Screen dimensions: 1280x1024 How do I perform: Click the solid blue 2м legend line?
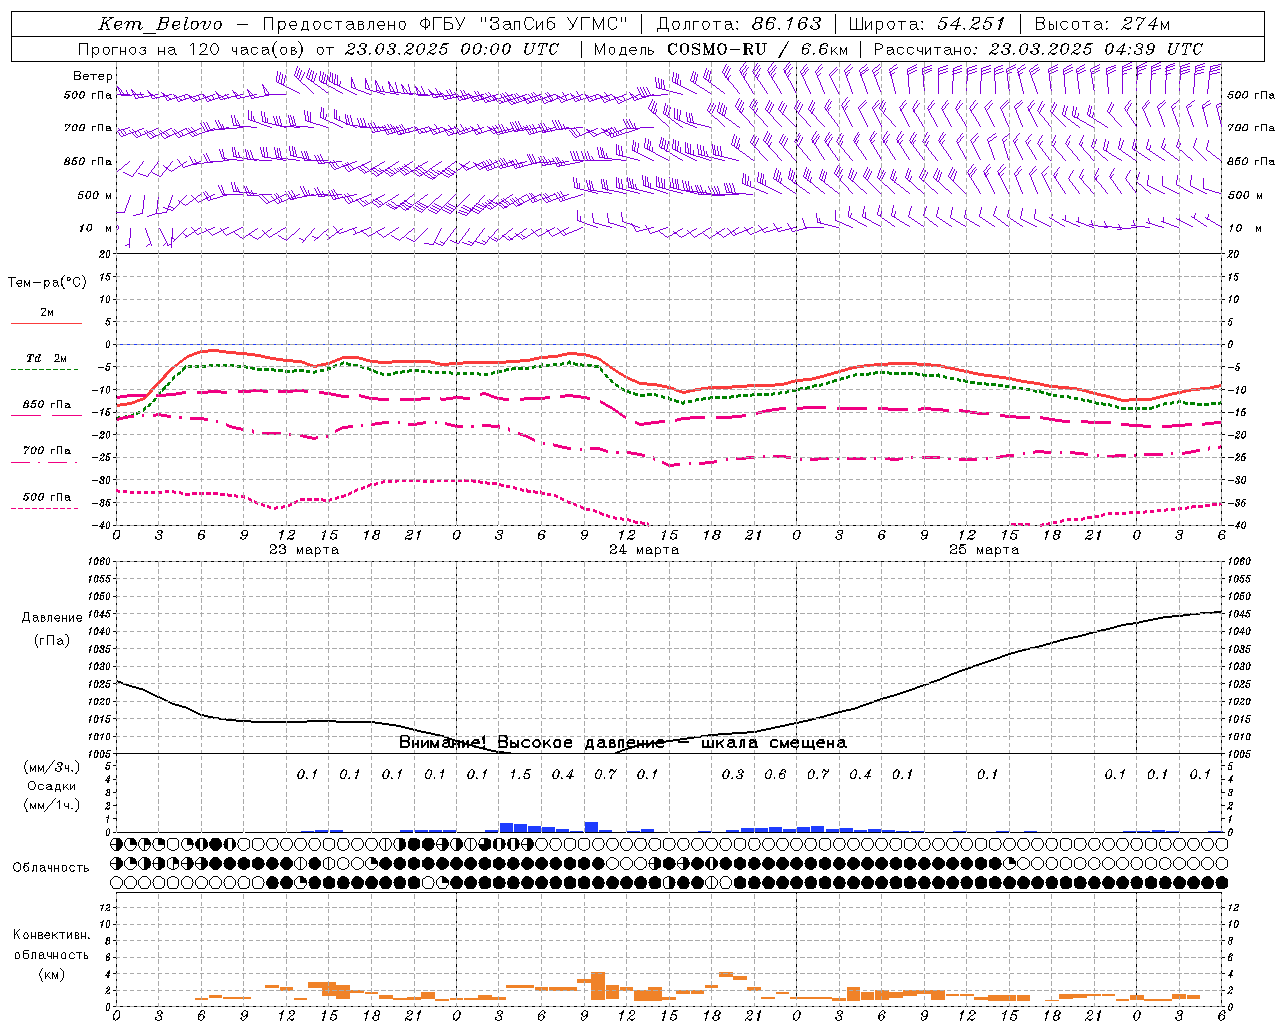46,323
